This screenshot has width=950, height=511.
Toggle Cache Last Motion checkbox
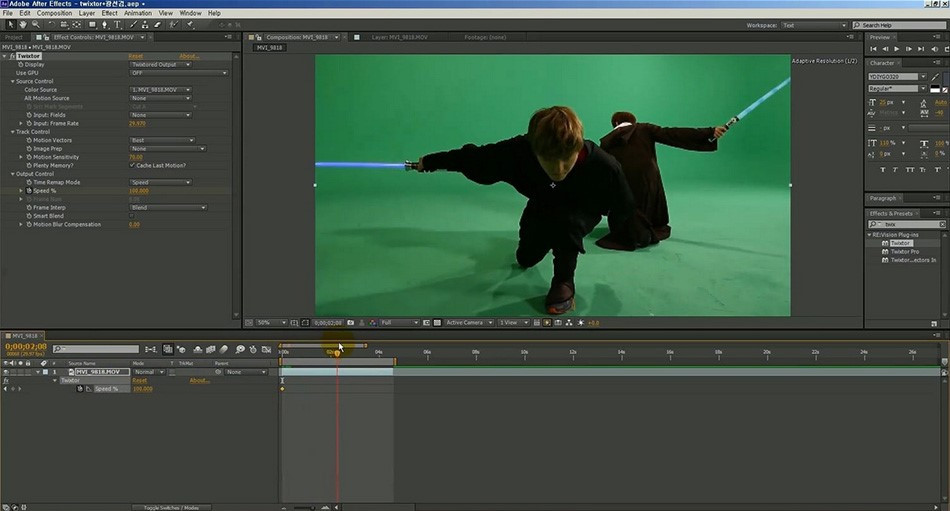click(131, 165)
